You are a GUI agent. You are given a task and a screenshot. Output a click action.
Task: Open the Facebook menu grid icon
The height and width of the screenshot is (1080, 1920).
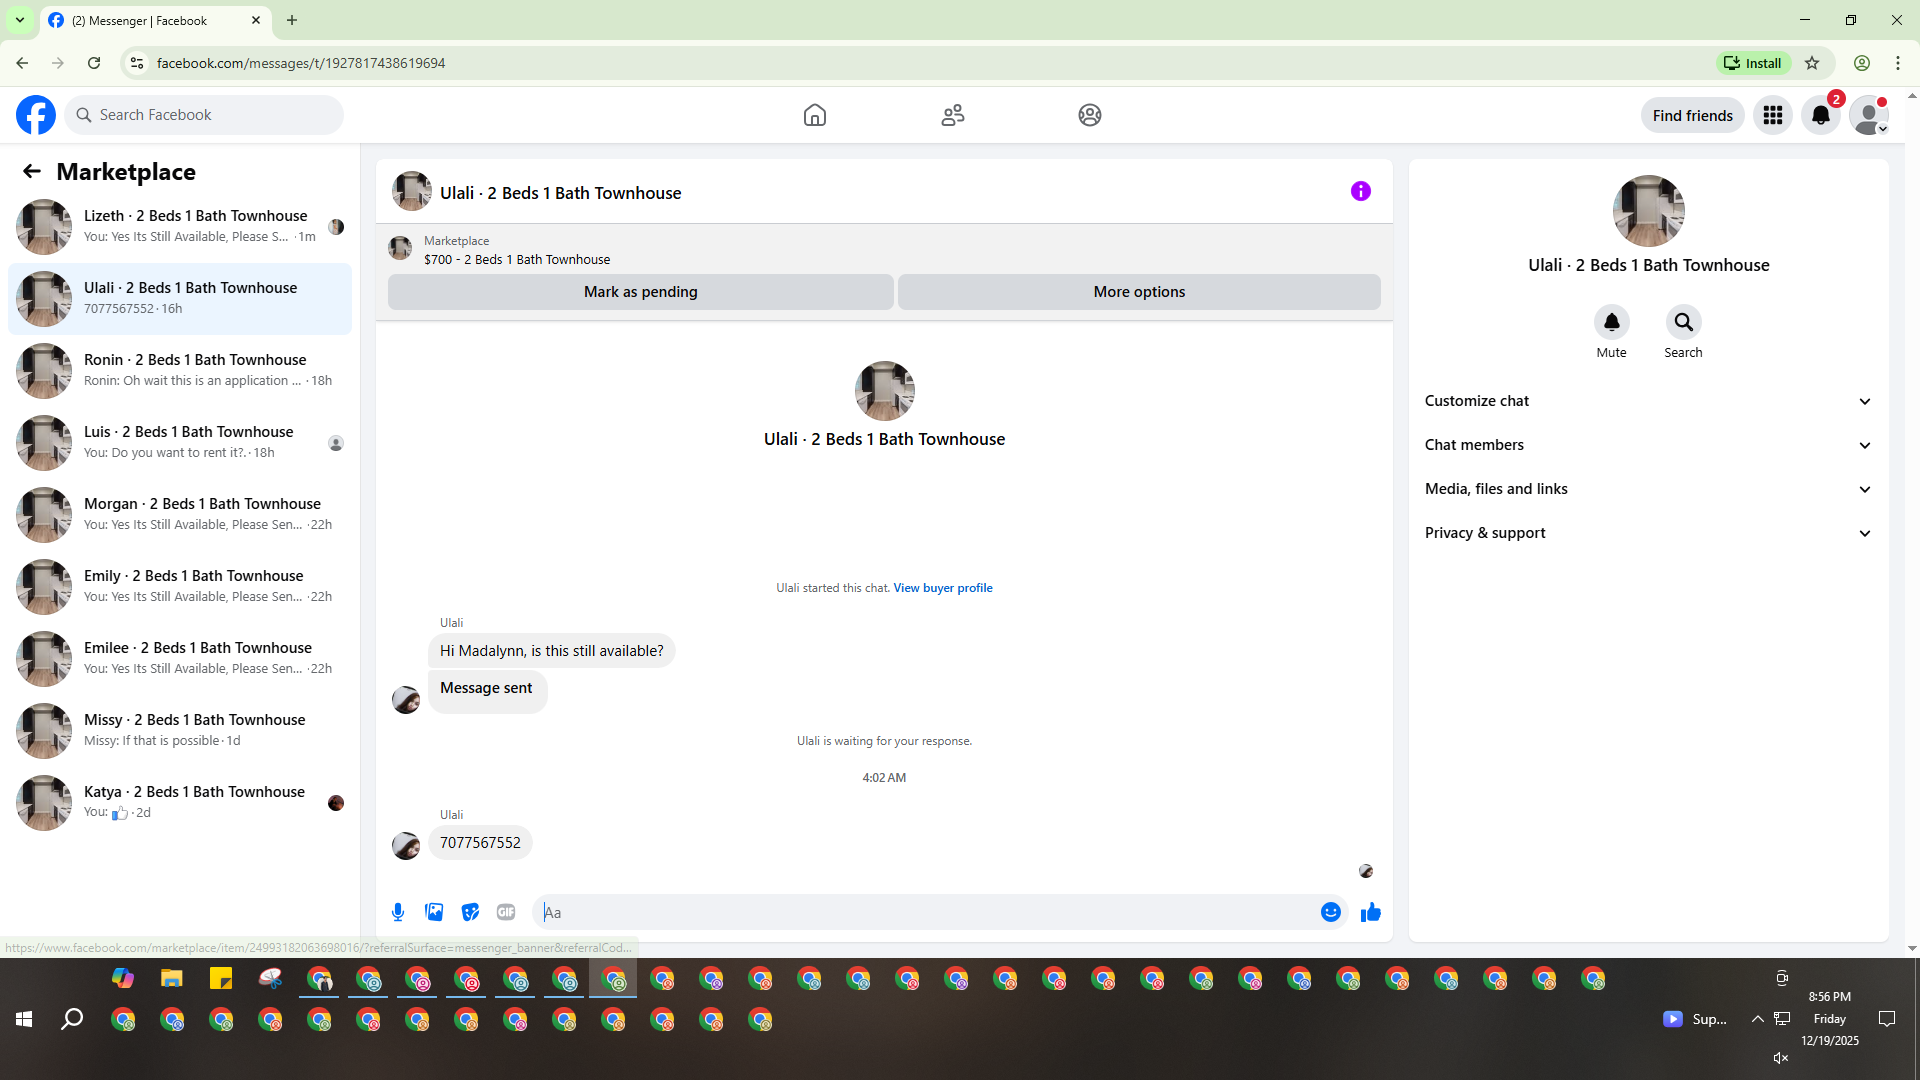click(x=1772, y=115)
